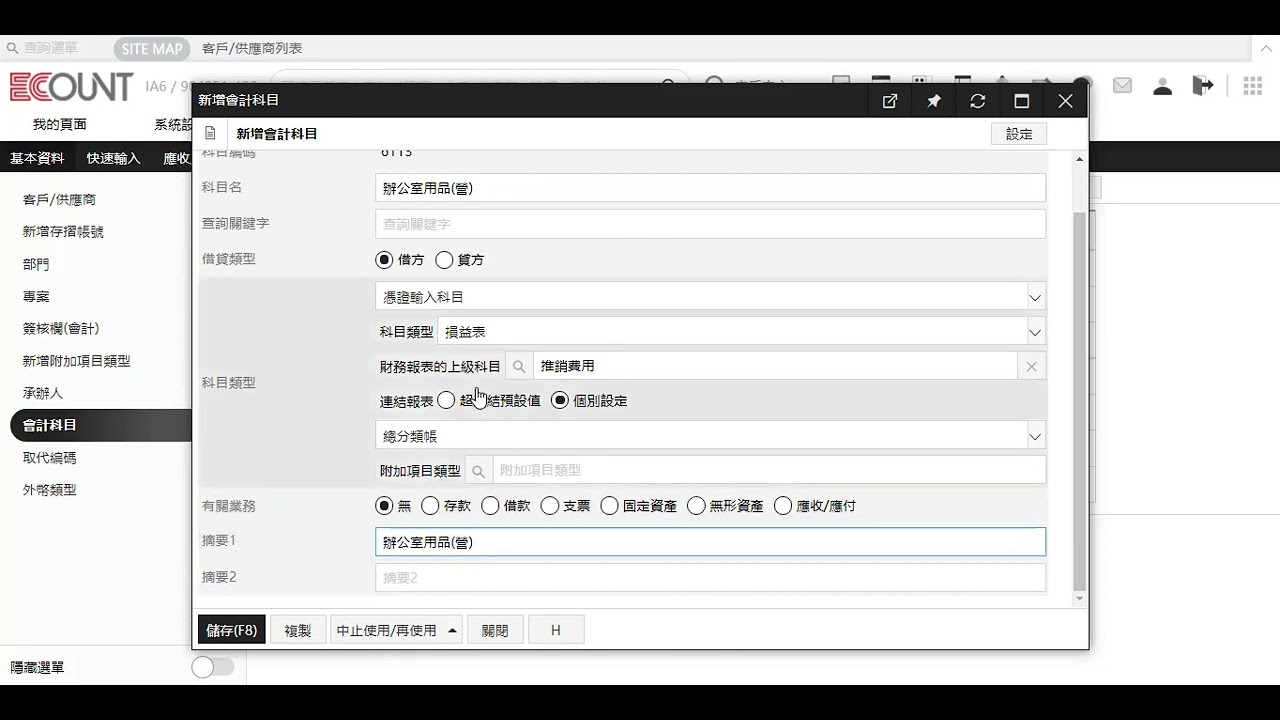Click the search magnifier beside 查詢選單

[12, 48]
